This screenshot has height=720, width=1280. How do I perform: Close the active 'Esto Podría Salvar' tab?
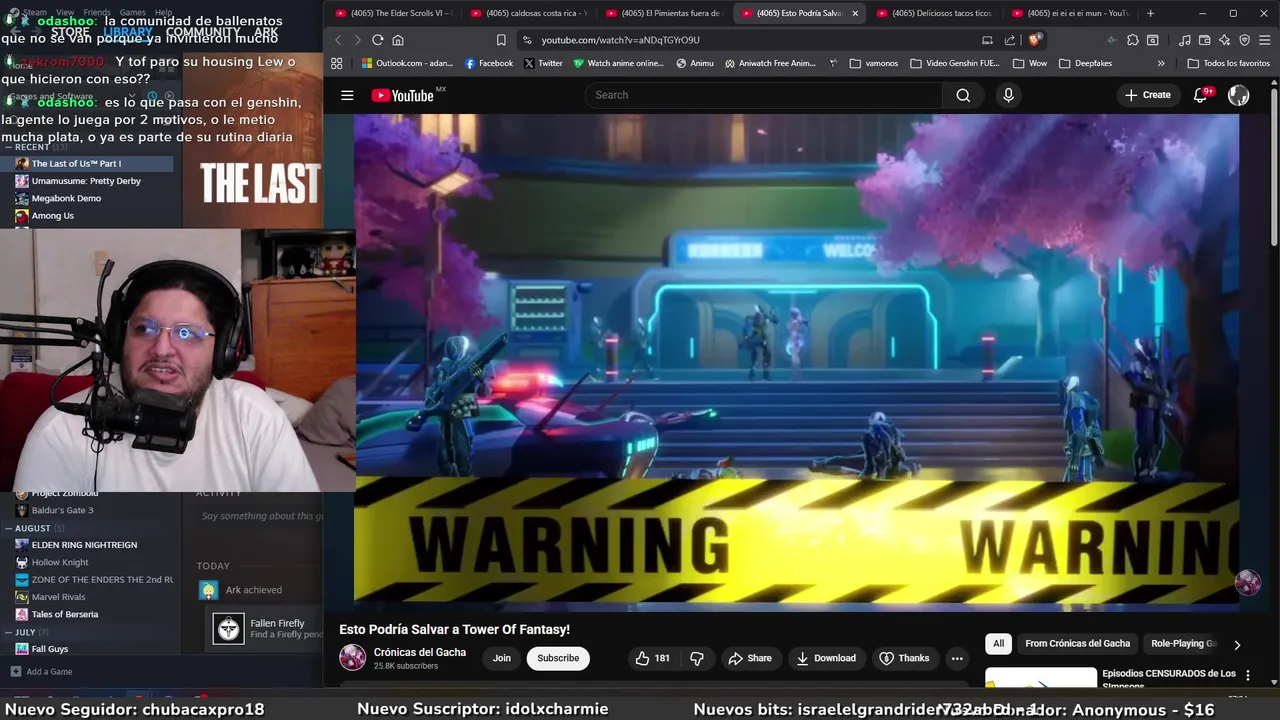854,13
